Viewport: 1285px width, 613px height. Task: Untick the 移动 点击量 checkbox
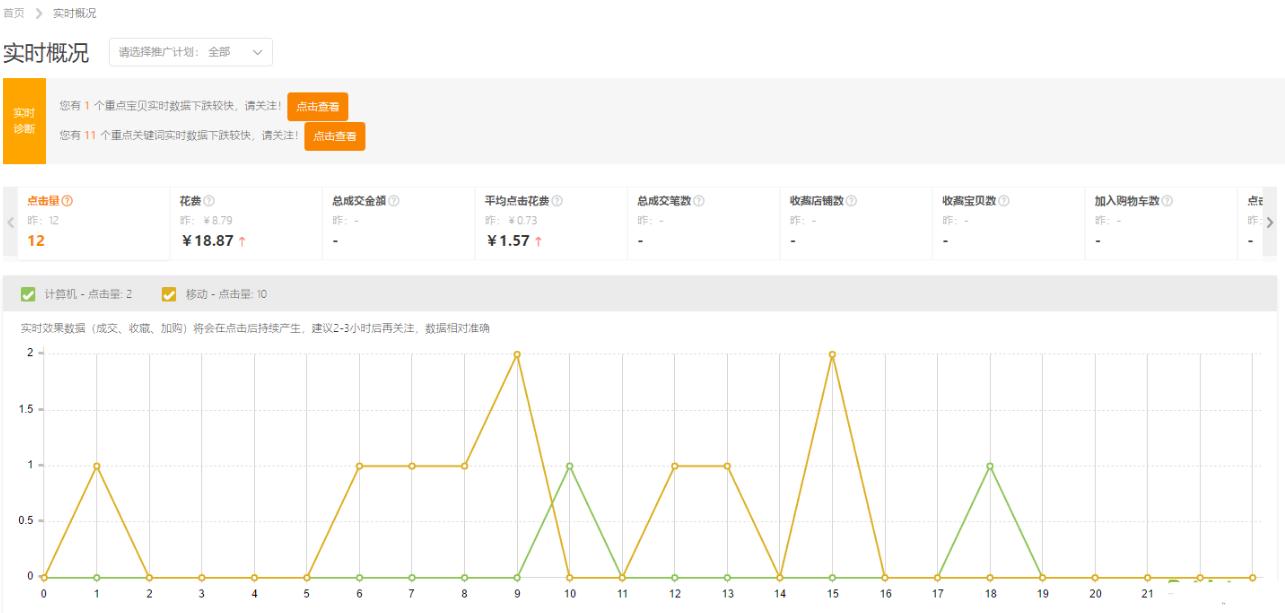click(169, 294)
